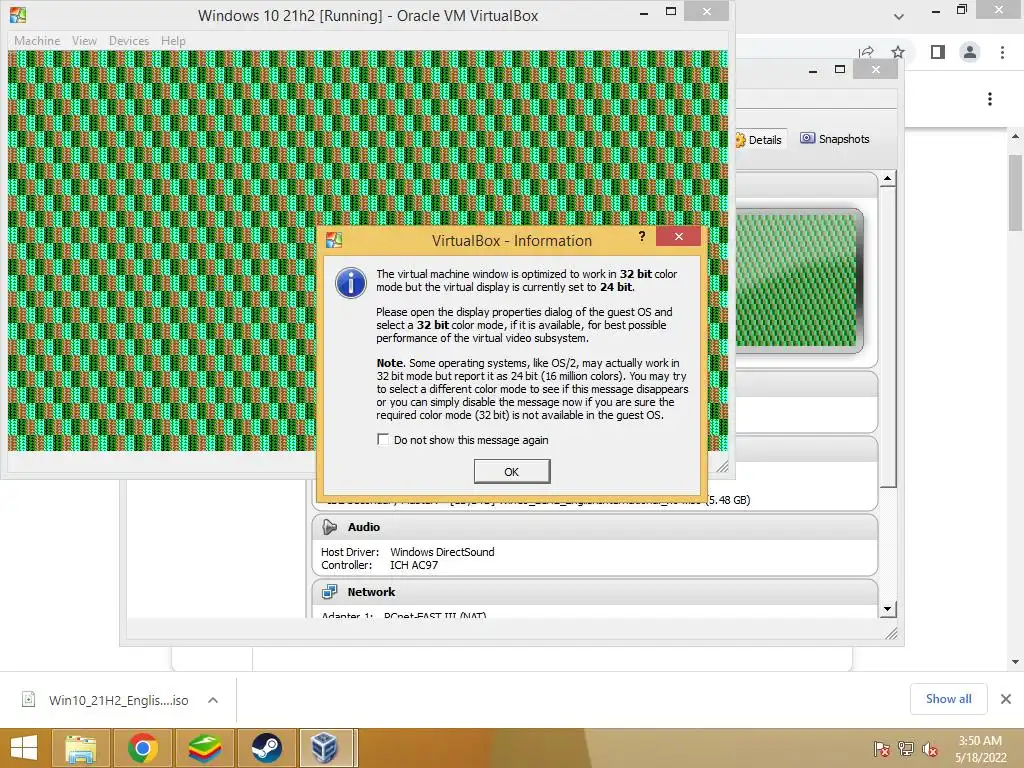Image resolution: width=1024 pixels, height=768 pixels.
Task: Open BlueStacks from taskbar
Action: [x=205, y=748]
